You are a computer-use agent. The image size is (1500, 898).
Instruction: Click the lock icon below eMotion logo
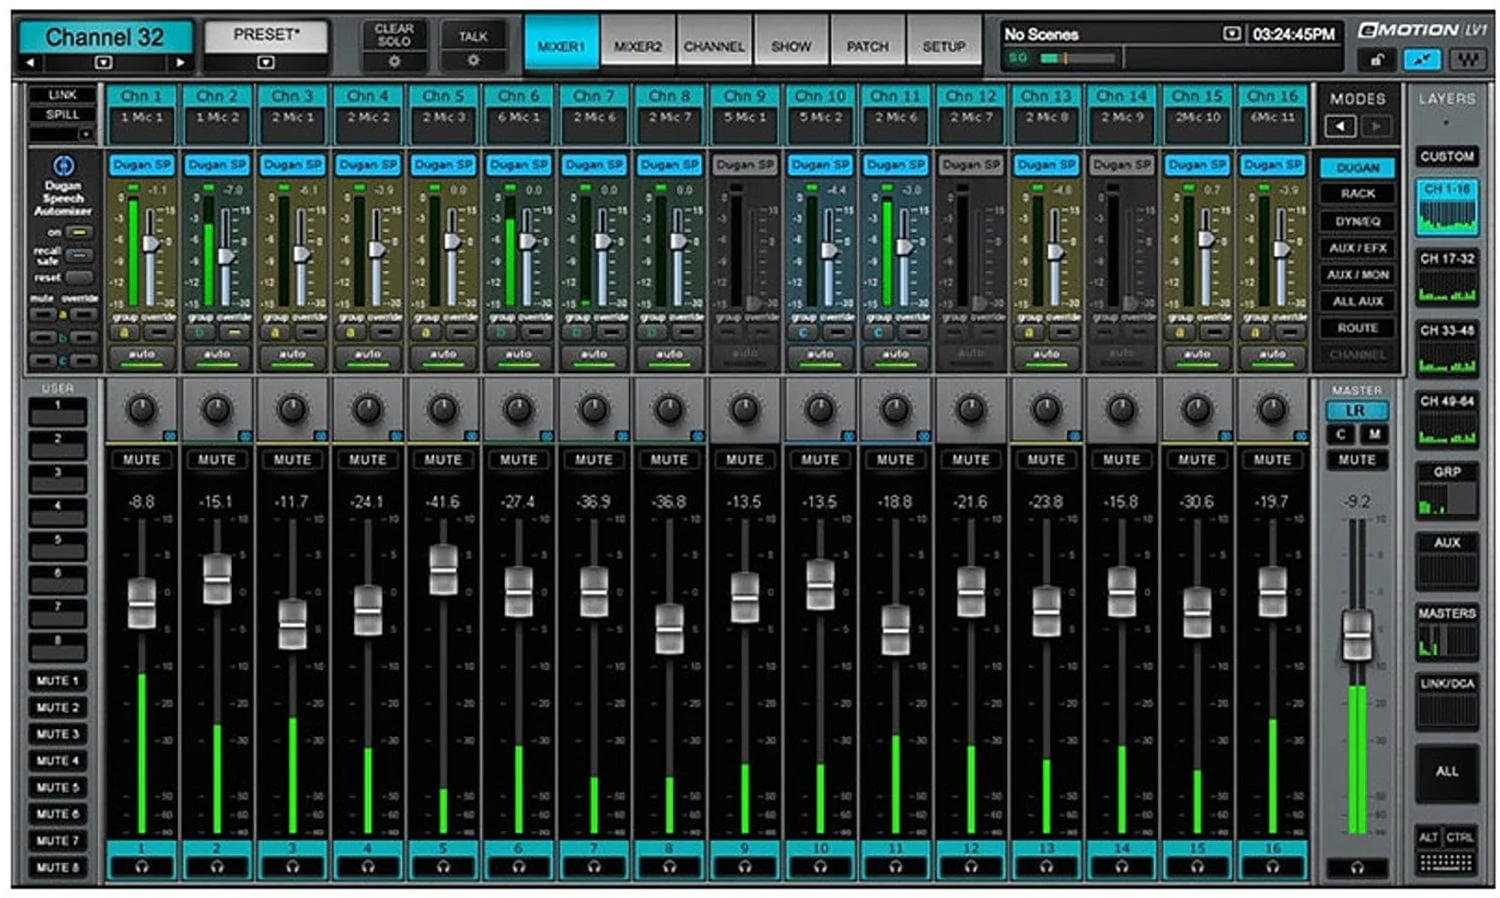1377,60
